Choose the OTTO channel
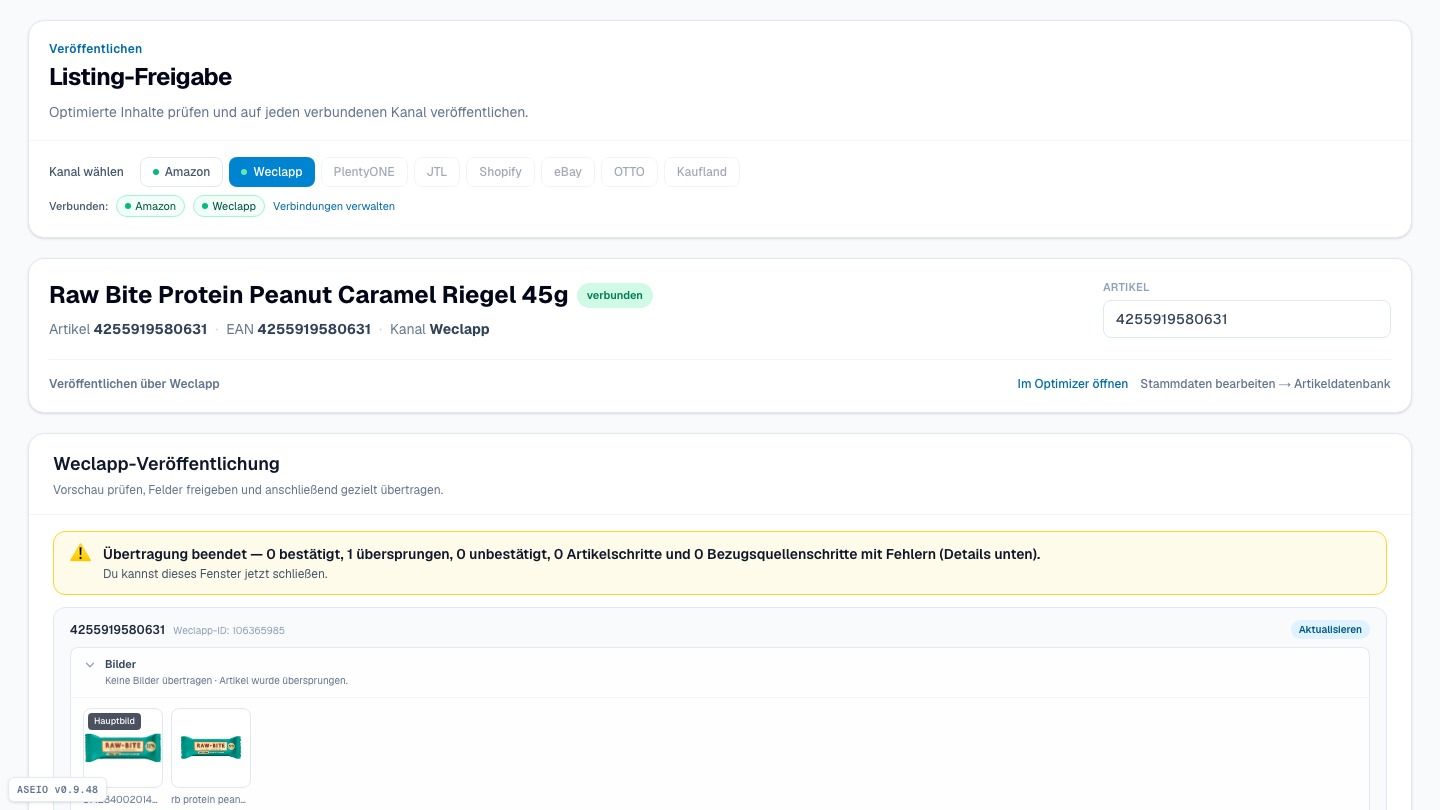1440x810 pixels. pos(629,172)
